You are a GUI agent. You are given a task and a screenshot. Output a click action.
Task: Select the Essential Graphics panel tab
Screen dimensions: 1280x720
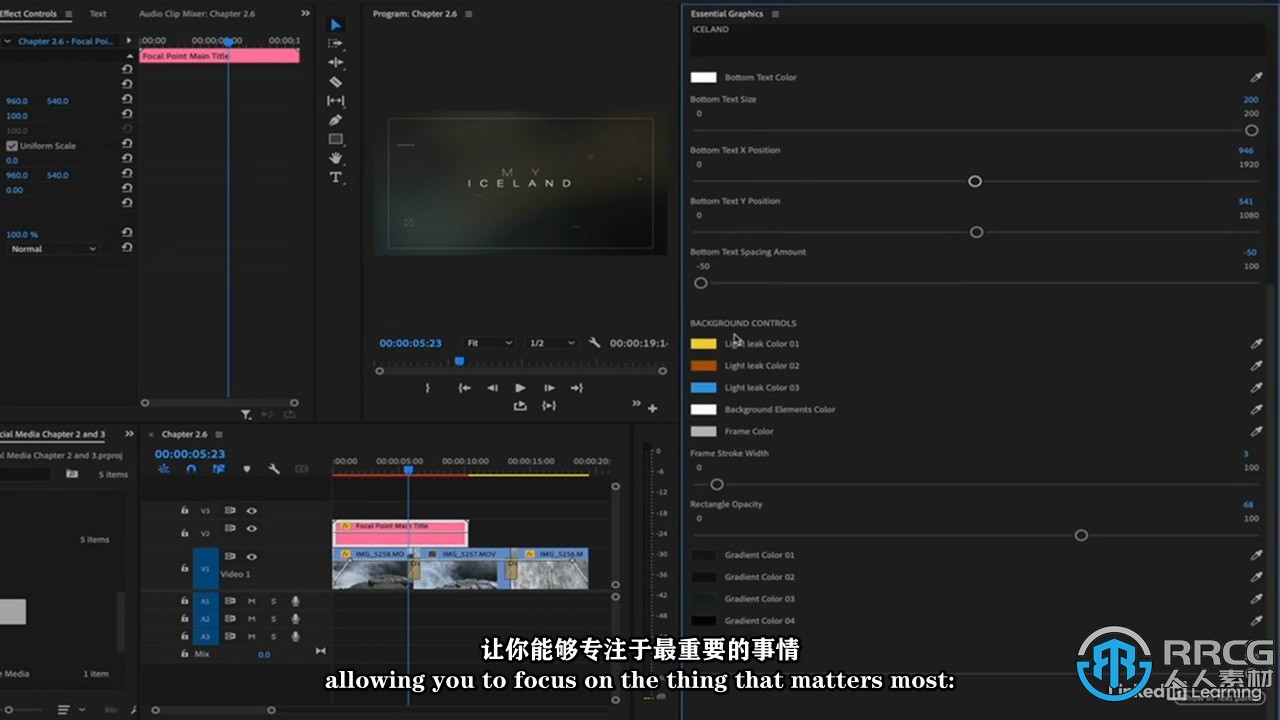727,14
